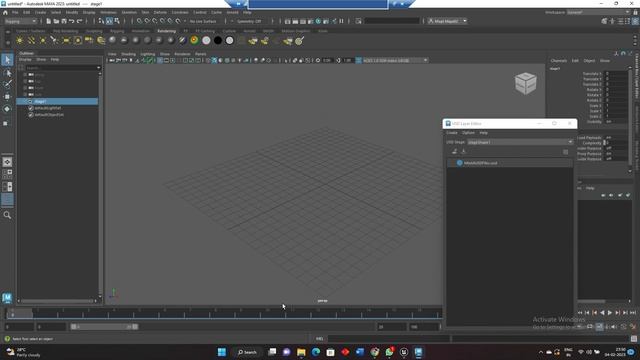The image size is (640, 360).
Task: Open the Deform menu
Action: (x=160, y=13)
